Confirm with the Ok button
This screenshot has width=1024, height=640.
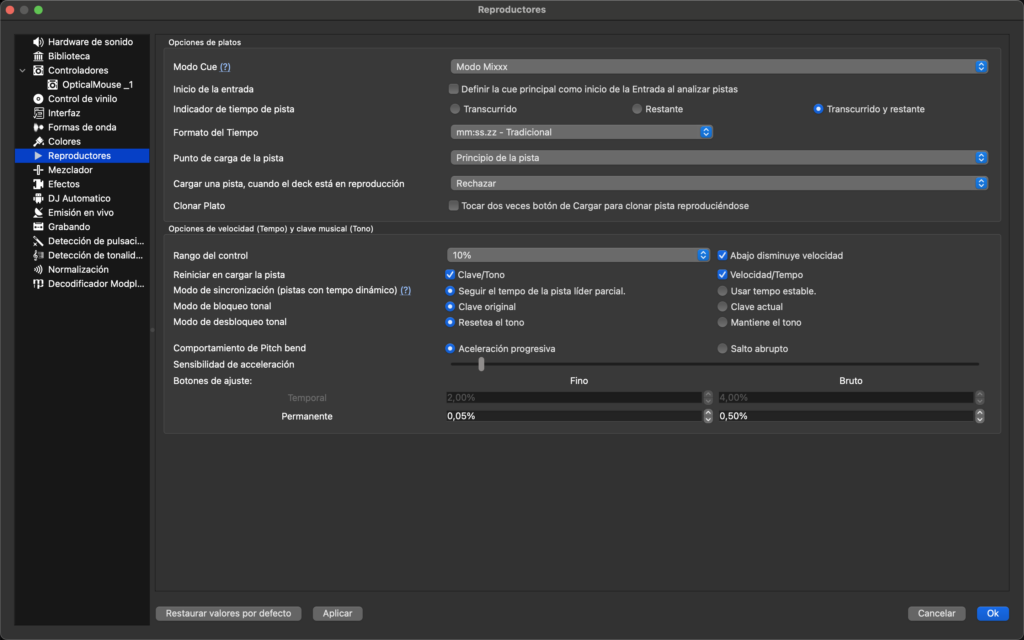[993, 613]
